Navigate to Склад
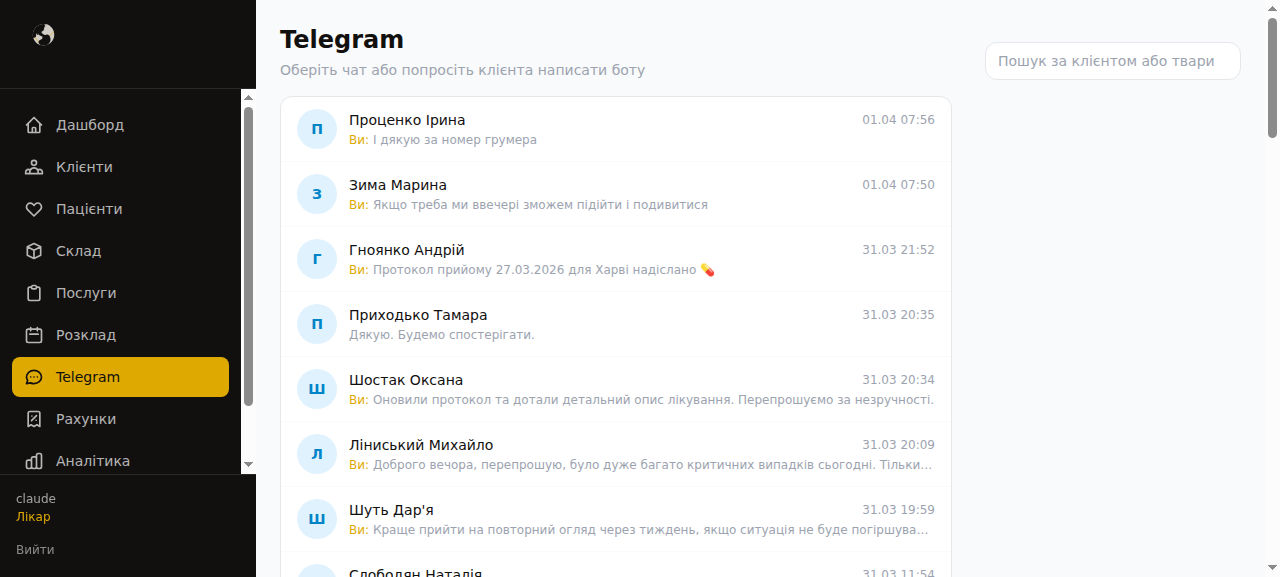Screen dimensions: 1280x577 tap(120, 251)
